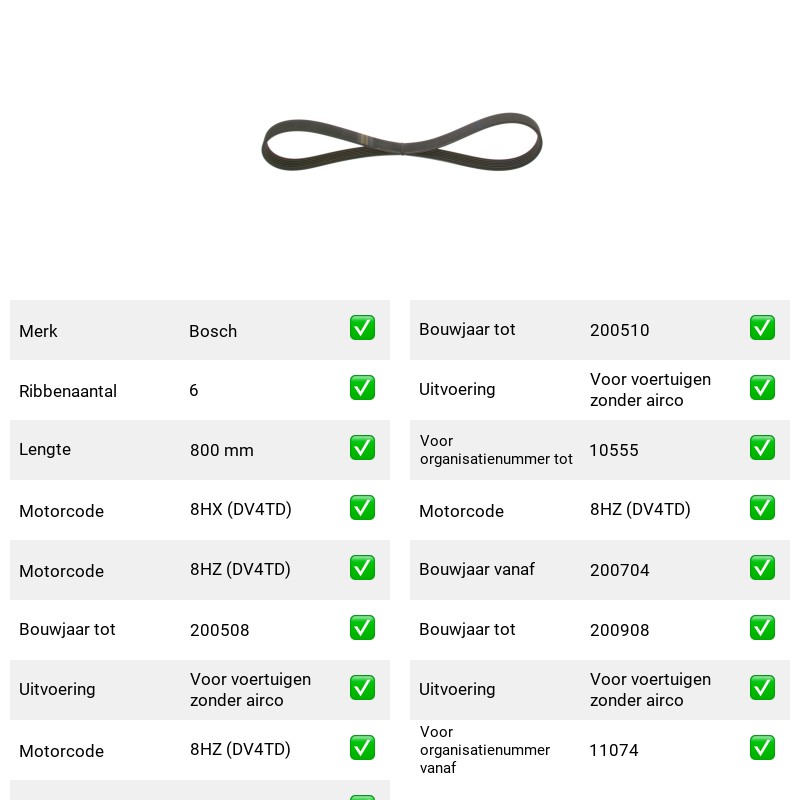Click the checkmark for Bouwjaar tot 200908
This screenshot has width=800, height=800.
pos(762,628)
